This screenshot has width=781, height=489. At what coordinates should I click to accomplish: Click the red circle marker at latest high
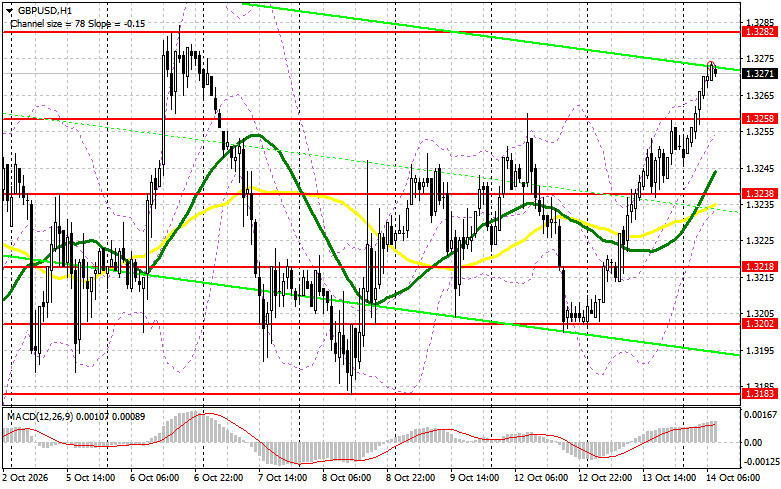point(711,65)
